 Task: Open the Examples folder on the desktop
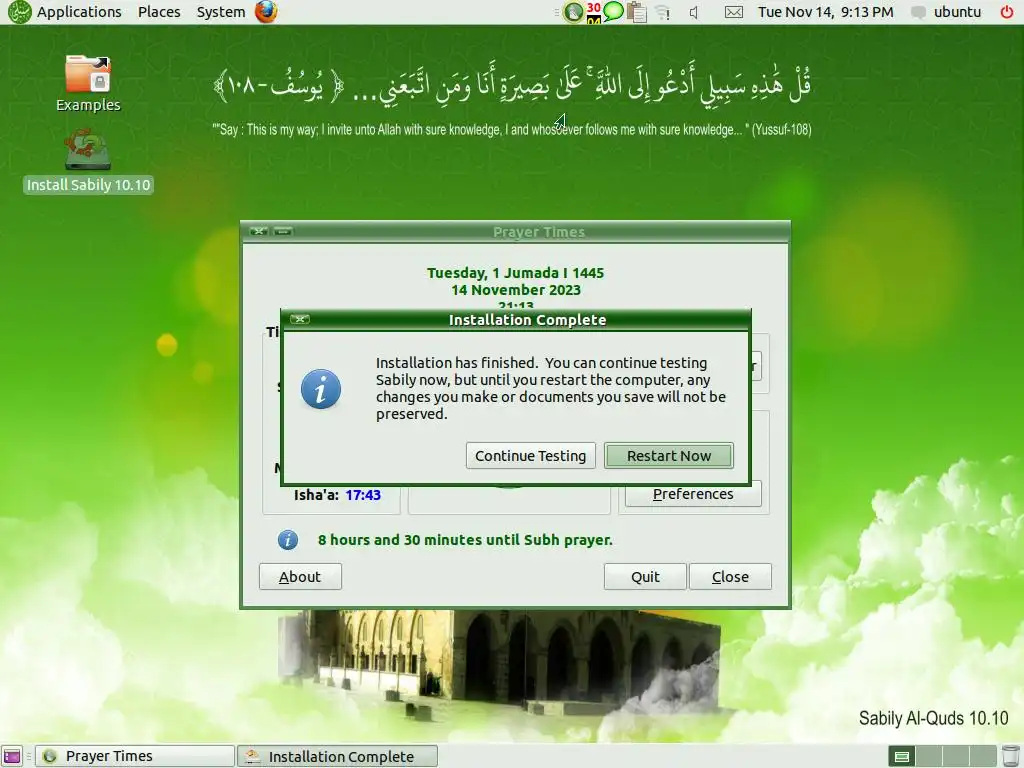click(x=88, y=83)
